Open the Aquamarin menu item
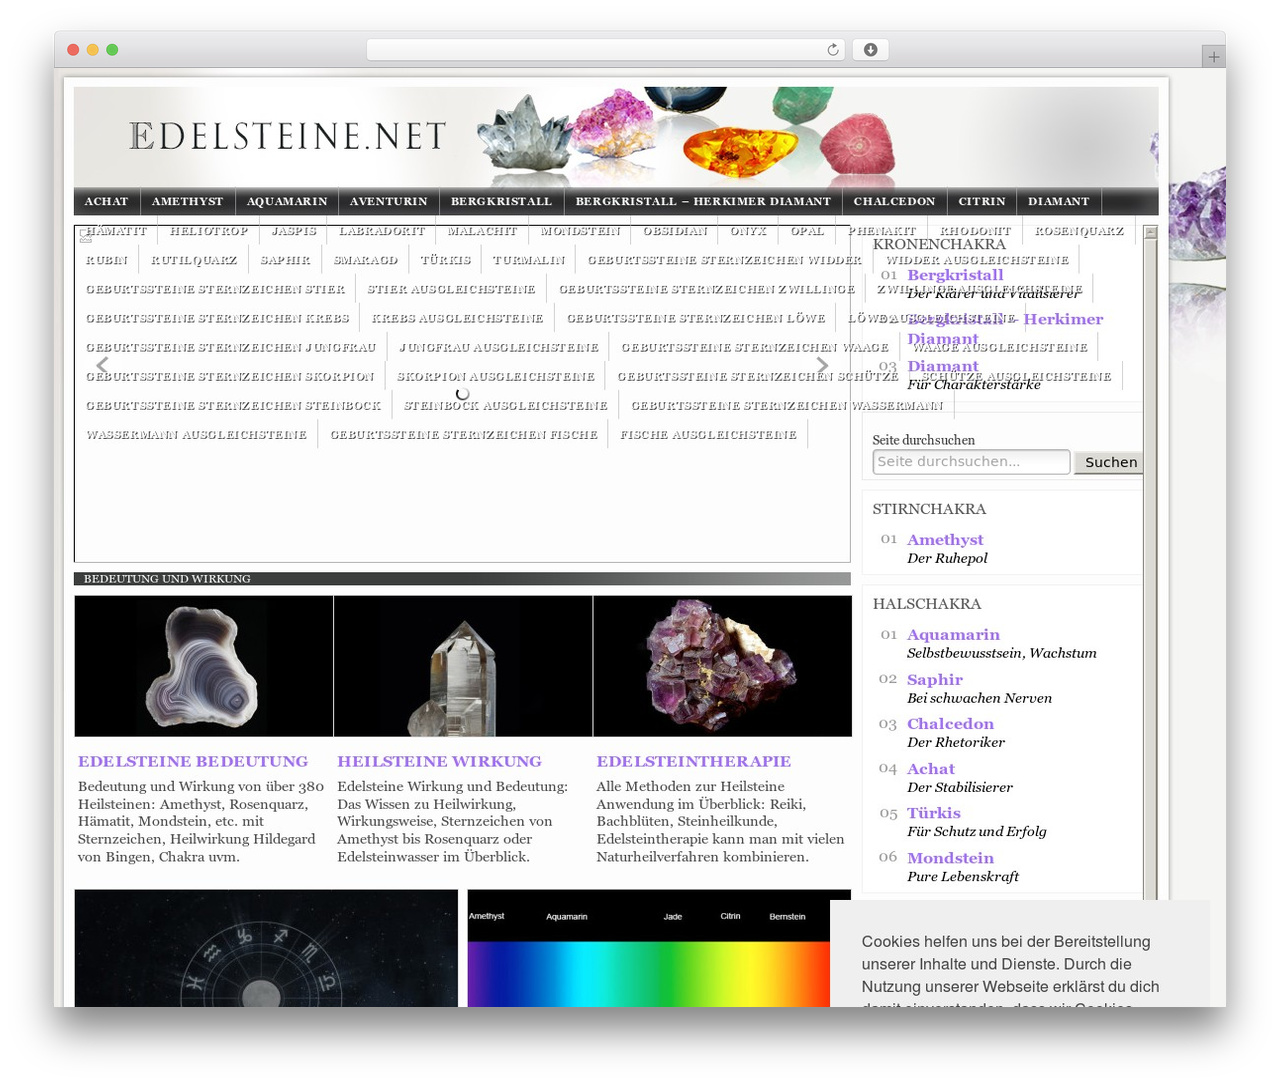This screenshot has height=1084, width=1280. pos(287,201)
